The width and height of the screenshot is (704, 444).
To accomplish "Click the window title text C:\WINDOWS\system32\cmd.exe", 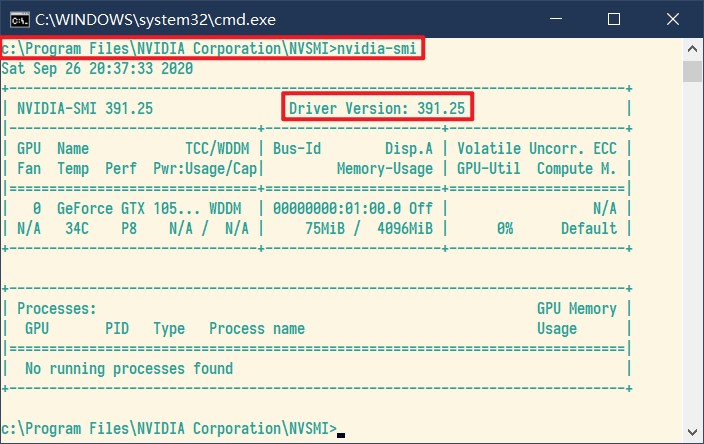I will tap(155, 20).
